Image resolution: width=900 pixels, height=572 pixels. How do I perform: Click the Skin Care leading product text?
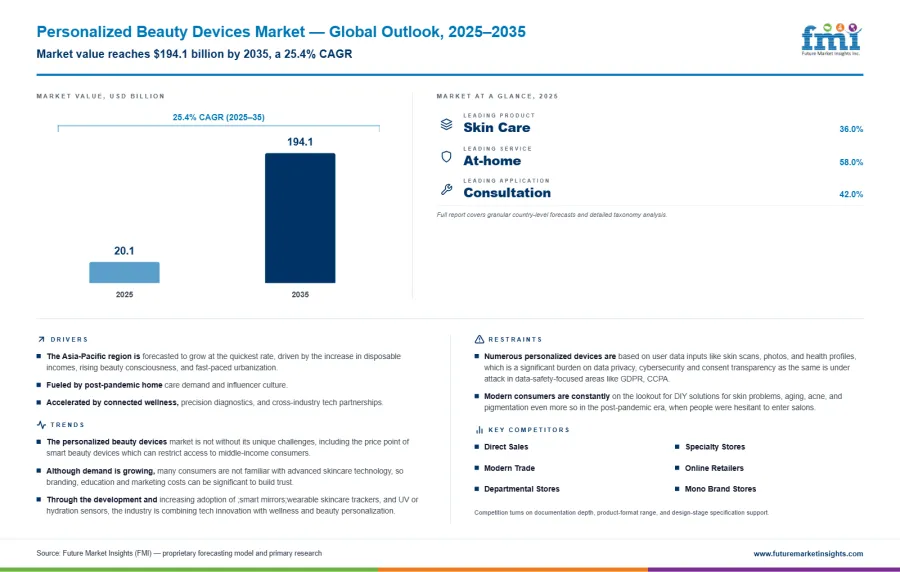496,127
